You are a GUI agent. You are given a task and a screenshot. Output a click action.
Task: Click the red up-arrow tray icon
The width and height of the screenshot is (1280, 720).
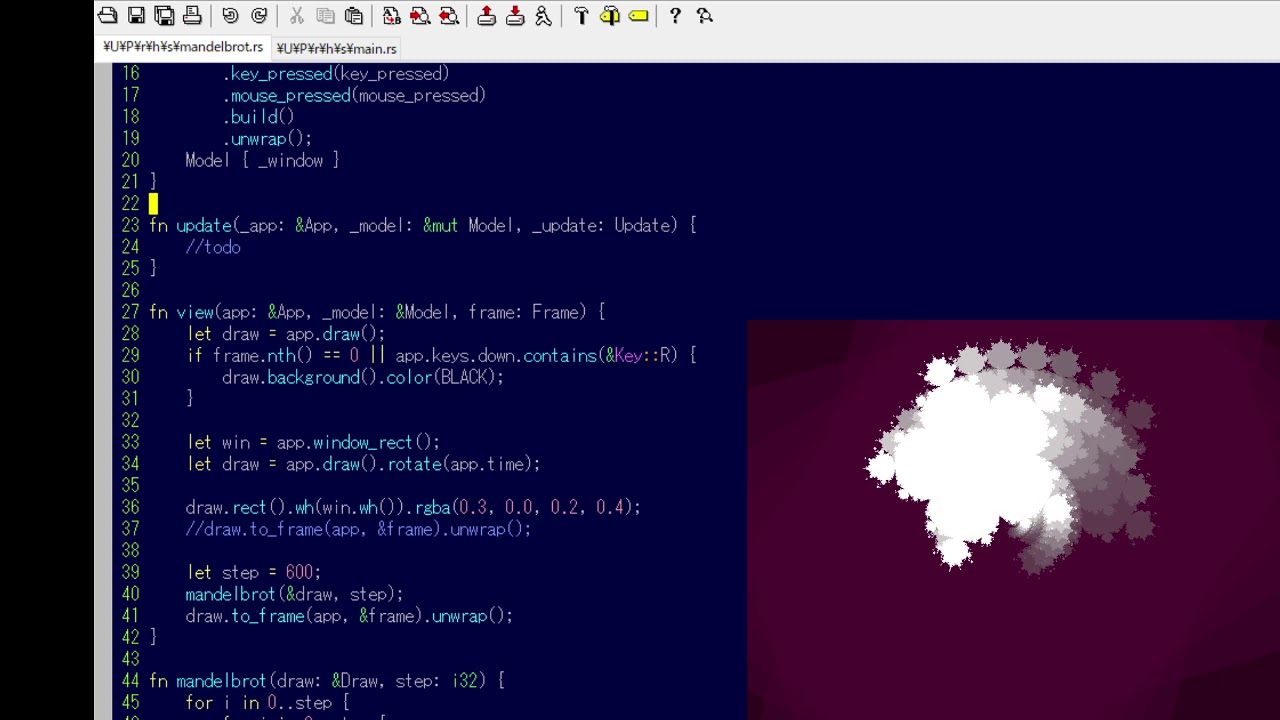click(x=486, y=16)
